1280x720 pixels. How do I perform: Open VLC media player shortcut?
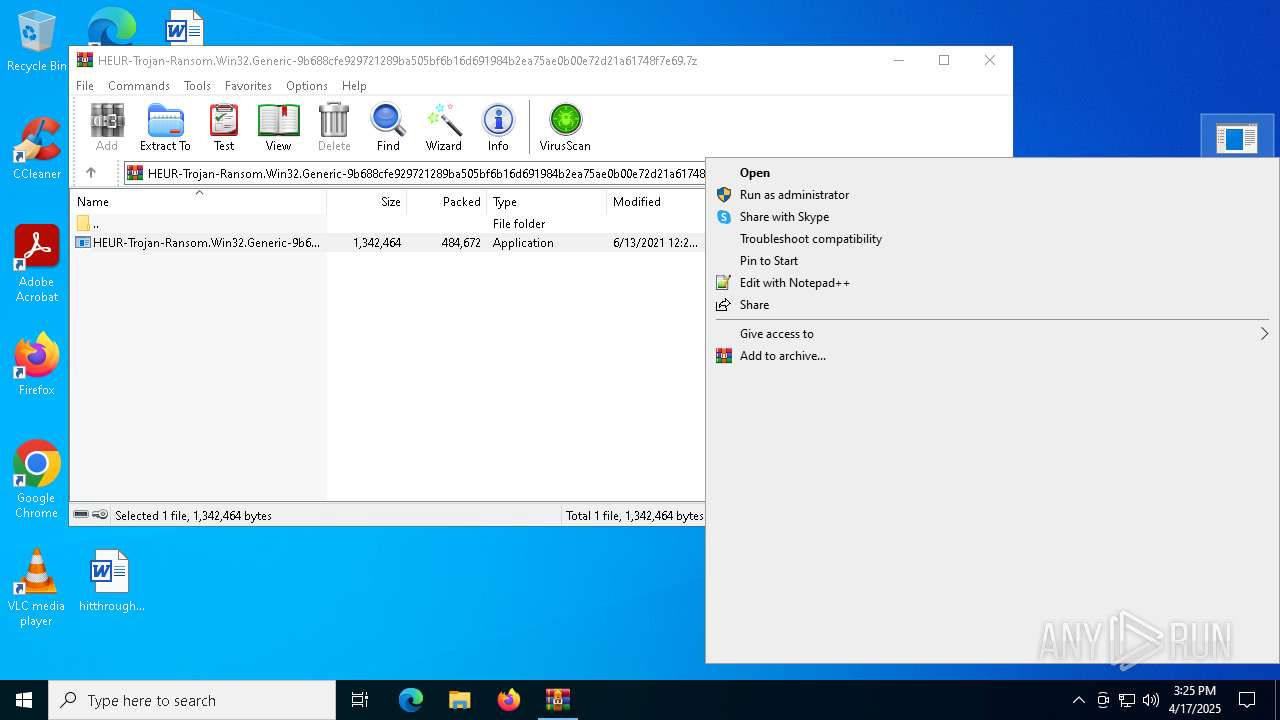point(37,588)
